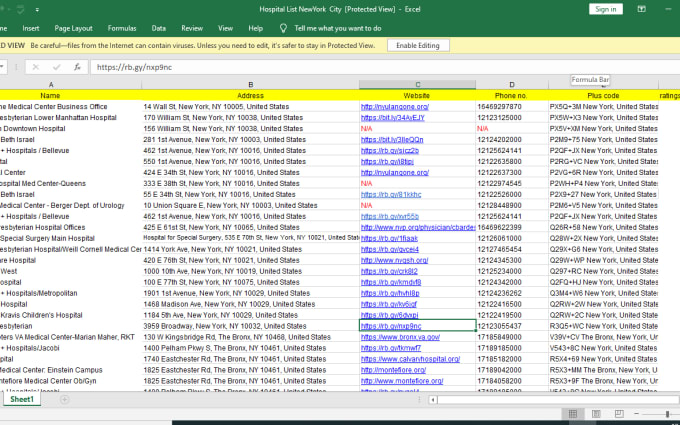Open the https://www.bronx.va.gov/ link
Screen dimensions: 680x425
[x=400, y=337]
